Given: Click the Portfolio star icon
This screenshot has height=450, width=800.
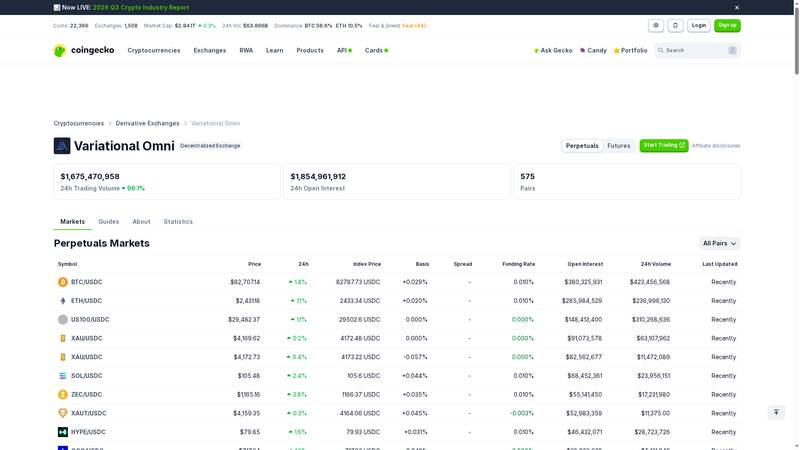Looking at the screenshot, I should (x=616, y=51).
